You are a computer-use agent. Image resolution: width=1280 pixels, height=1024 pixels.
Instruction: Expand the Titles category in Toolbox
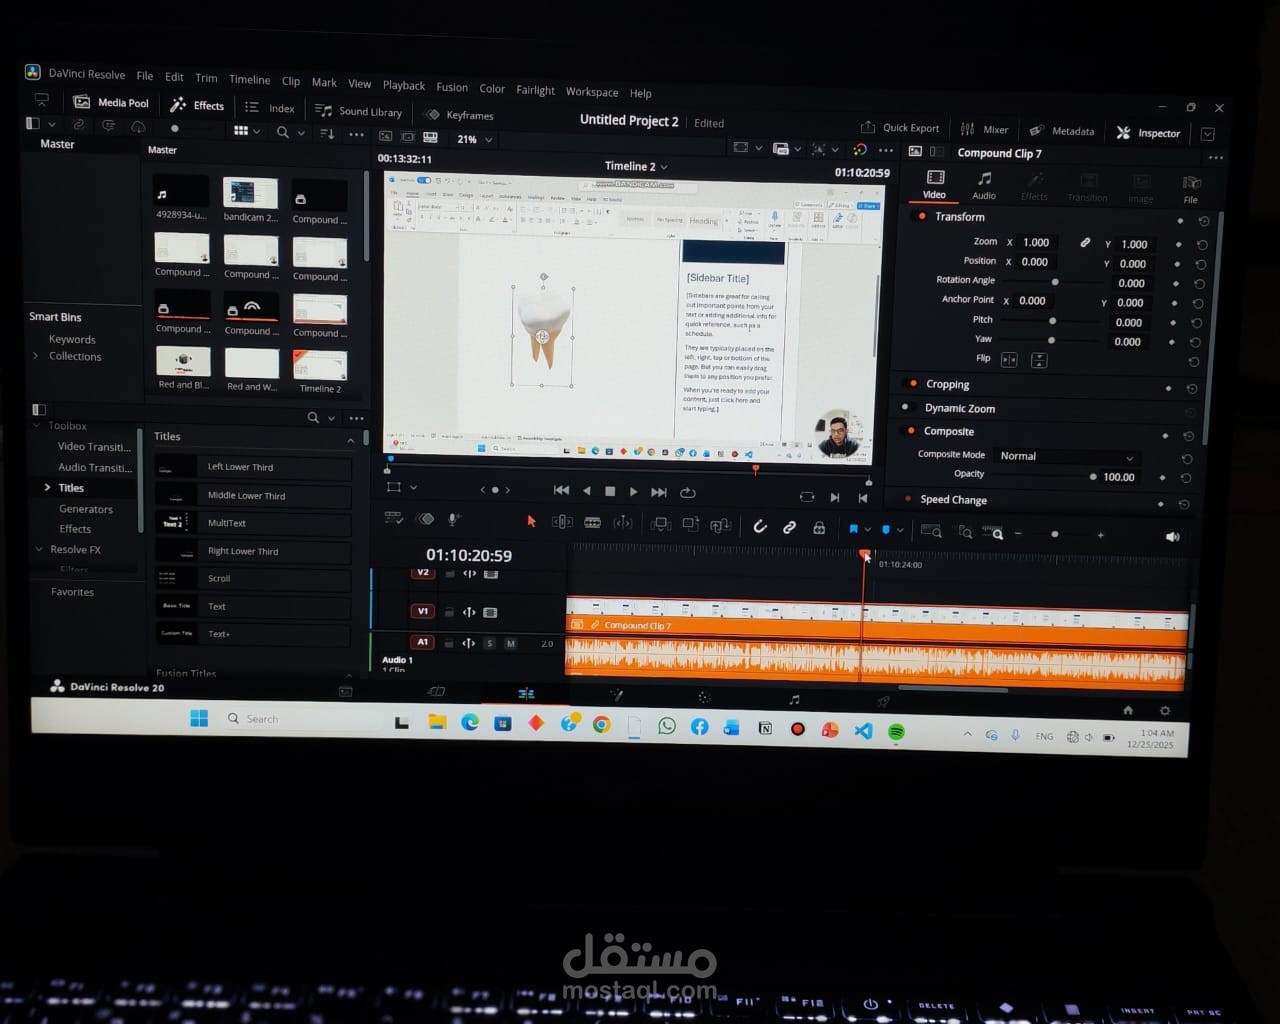pos(47,488)
